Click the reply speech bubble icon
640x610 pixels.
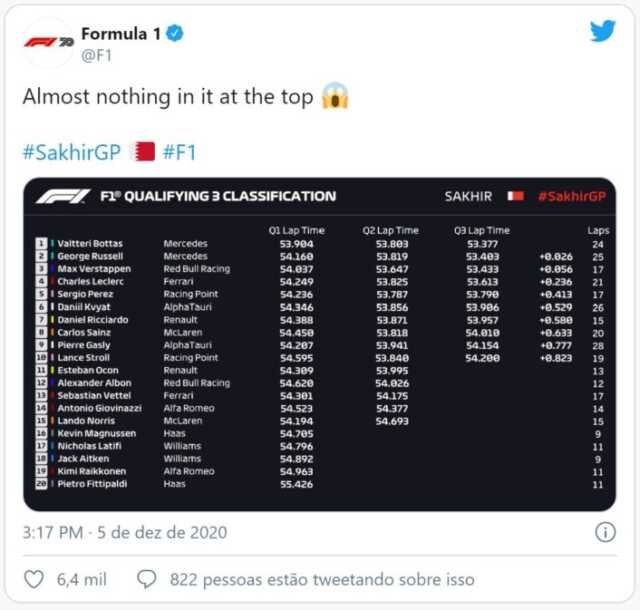click(147, 579)
